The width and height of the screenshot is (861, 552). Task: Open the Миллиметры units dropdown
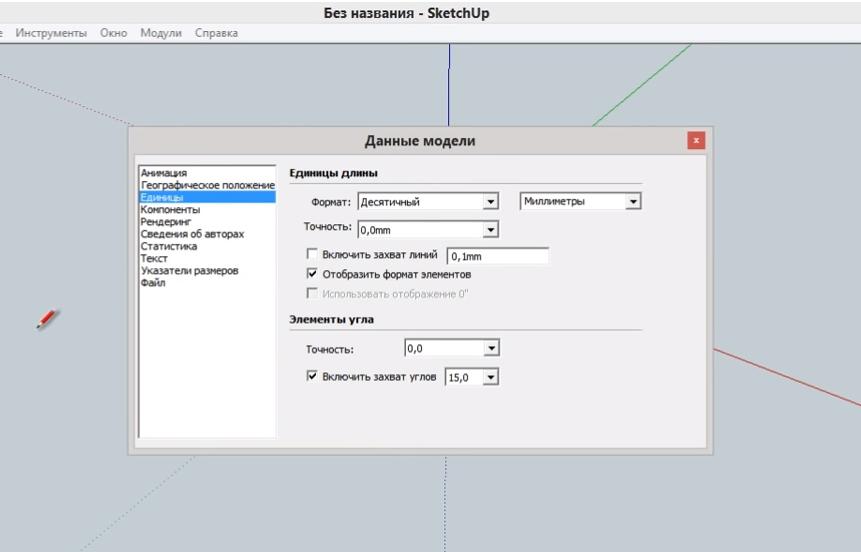(580, 202)
